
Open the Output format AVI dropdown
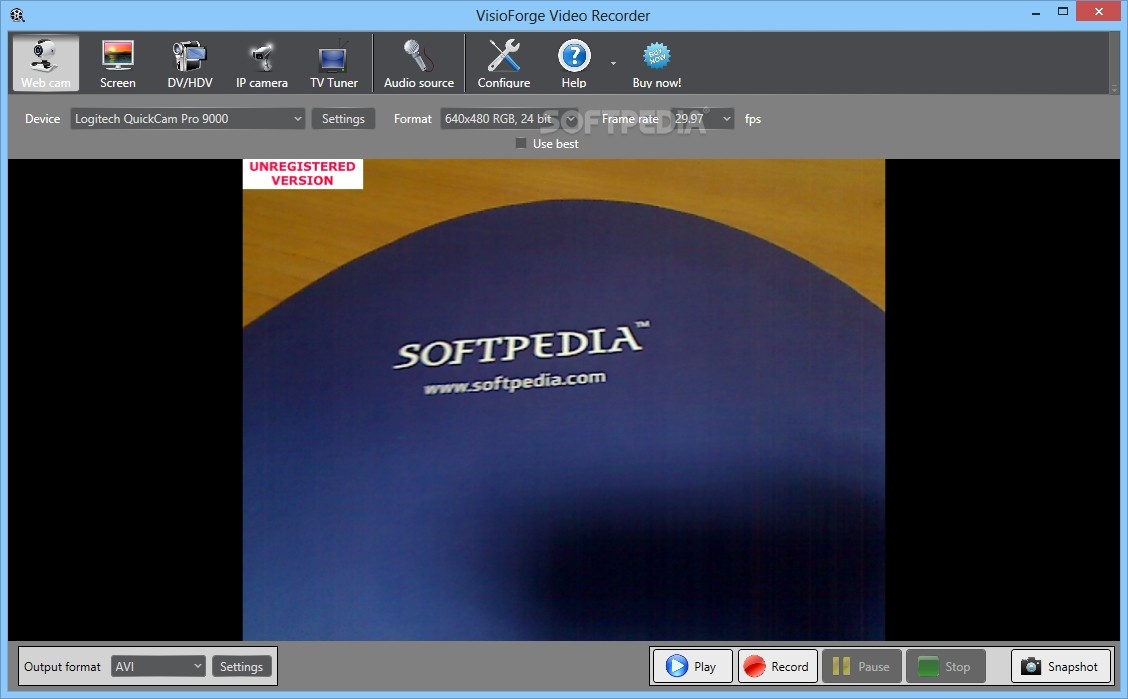coord(158,667)
